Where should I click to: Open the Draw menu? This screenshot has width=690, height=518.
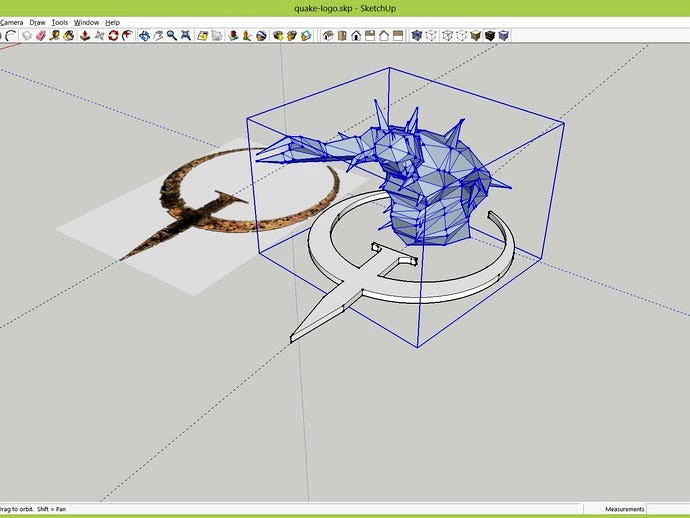coord(37,22)
